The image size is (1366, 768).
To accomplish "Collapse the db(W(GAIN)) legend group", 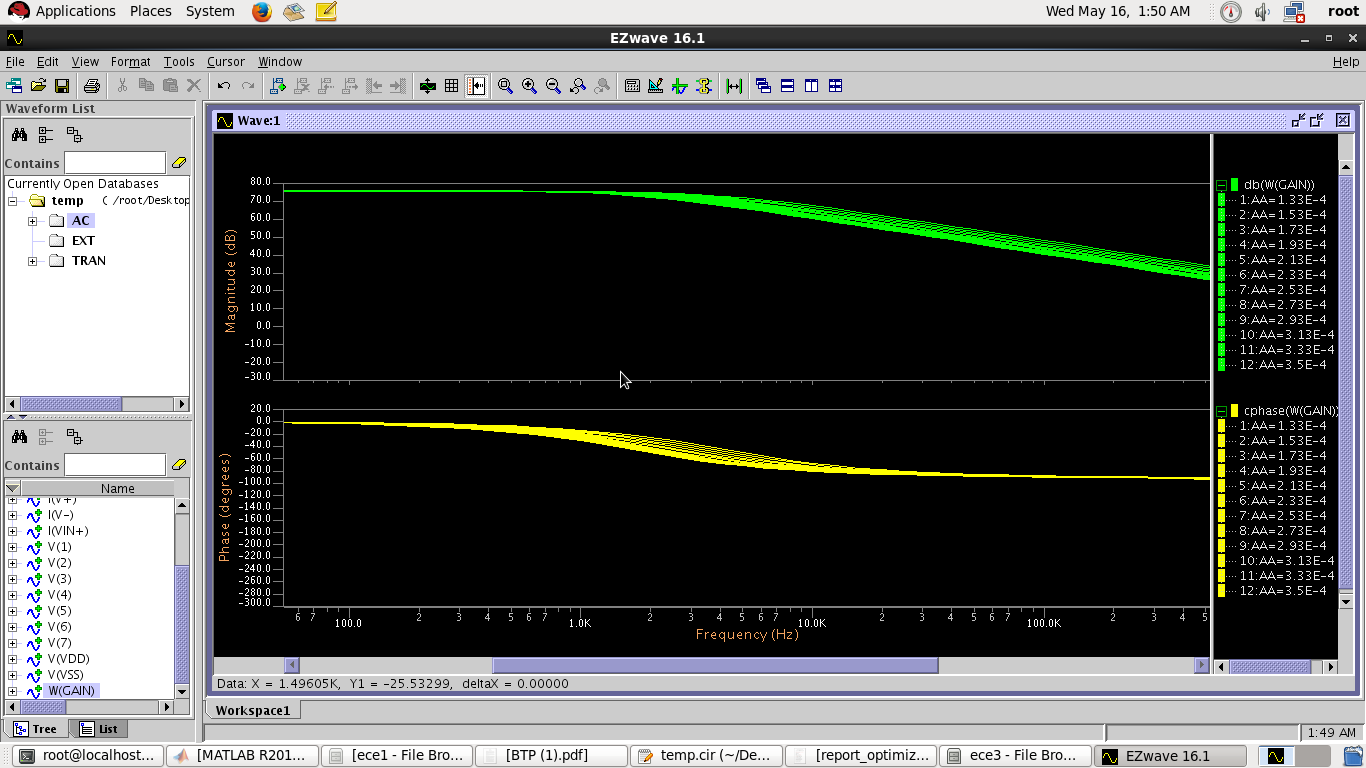I will 1221,185.
